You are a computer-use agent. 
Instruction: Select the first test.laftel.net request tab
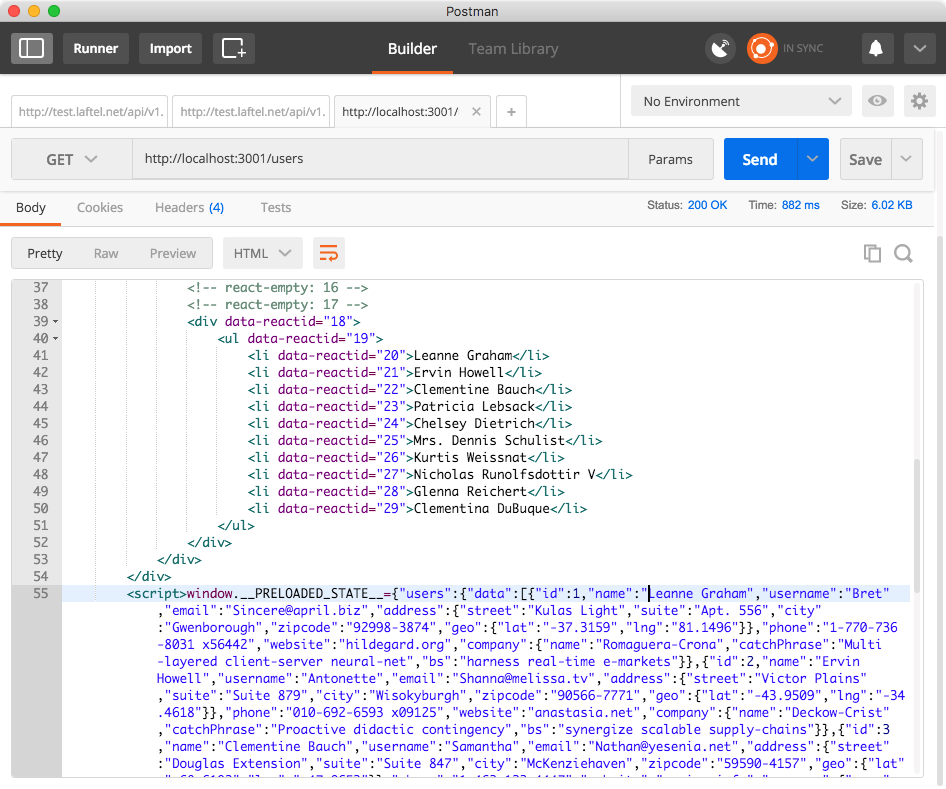90,112
